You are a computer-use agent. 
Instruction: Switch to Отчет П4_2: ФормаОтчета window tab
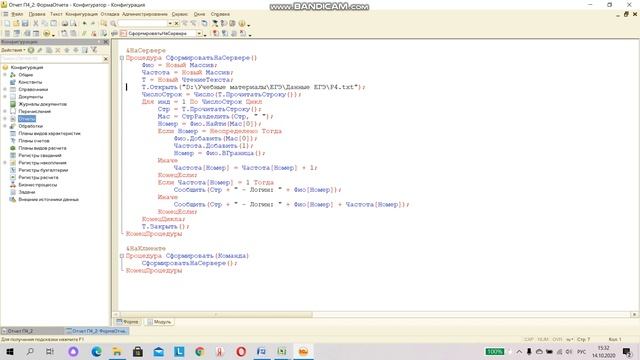tap(97, 331)
